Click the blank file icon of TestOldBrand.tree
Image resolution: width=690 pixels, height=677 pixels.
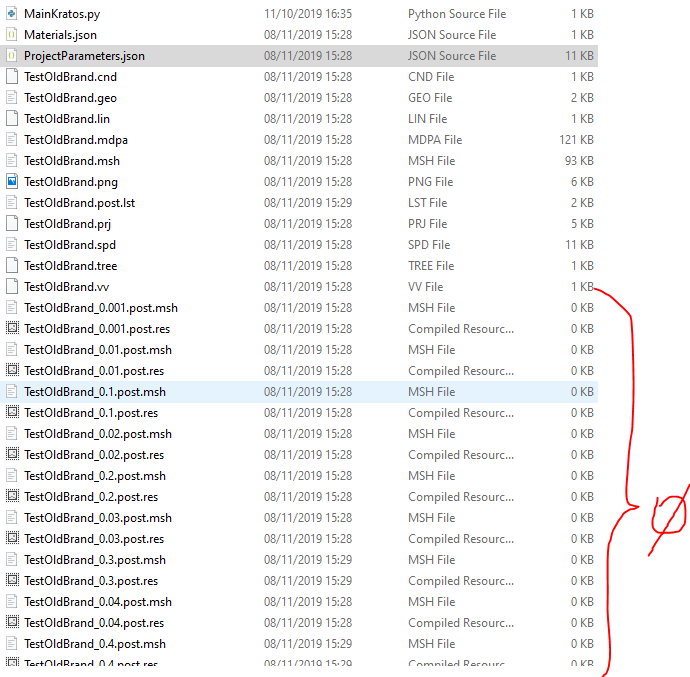coord(12,266)
